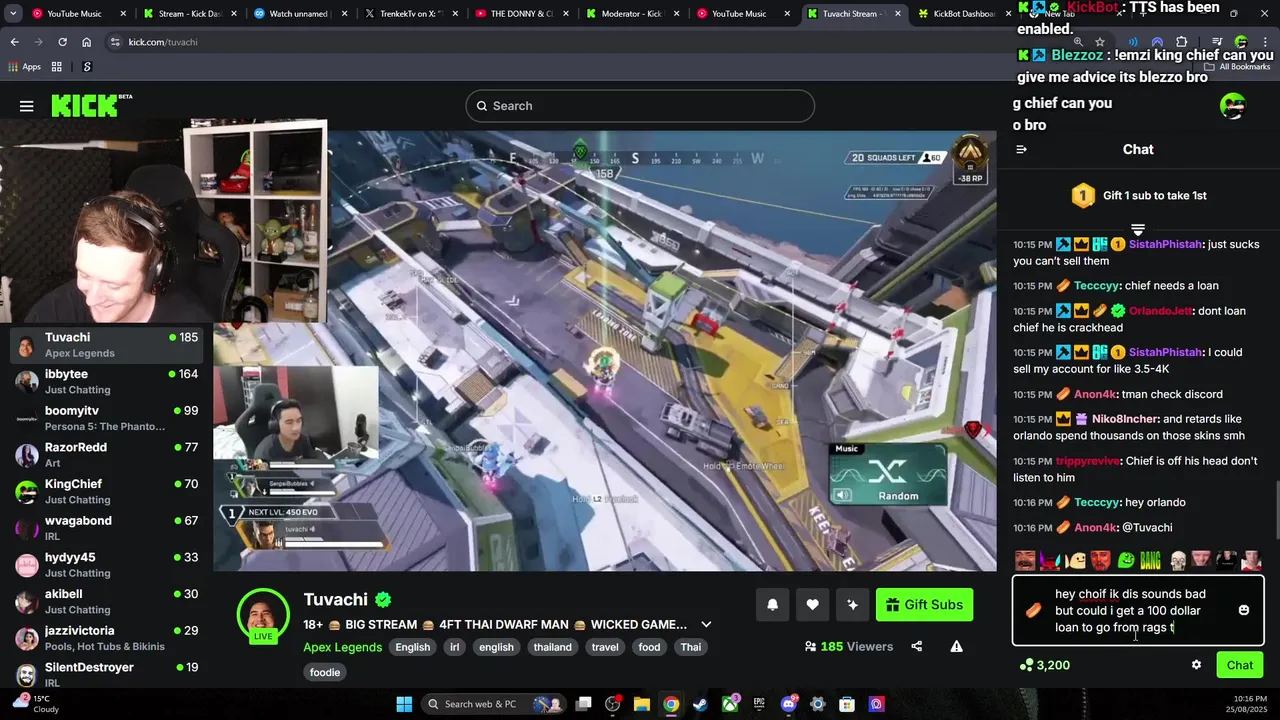The width and height of the screenshot is (1280, 720).
Task: Click the channel points 3,200 indicator
Action: click(1045, 665)
